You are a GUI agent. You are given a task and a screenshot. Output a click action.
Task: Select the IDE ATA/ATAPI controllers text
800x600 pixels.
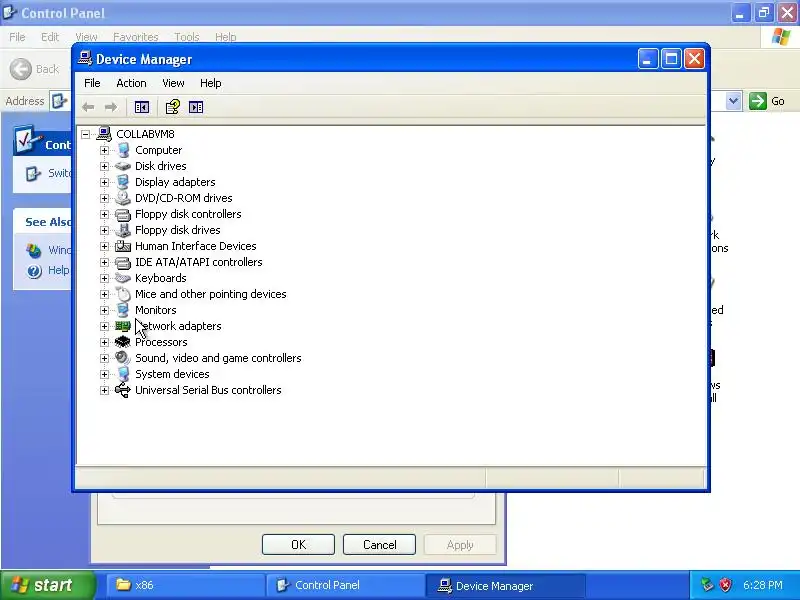(198, 262)
